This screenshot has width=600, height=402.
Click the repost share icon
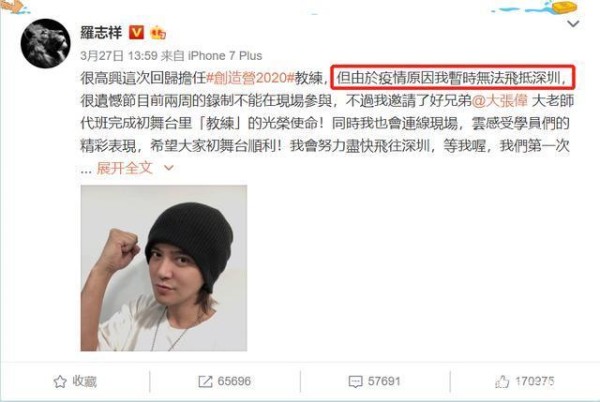(x=205, y=381)
